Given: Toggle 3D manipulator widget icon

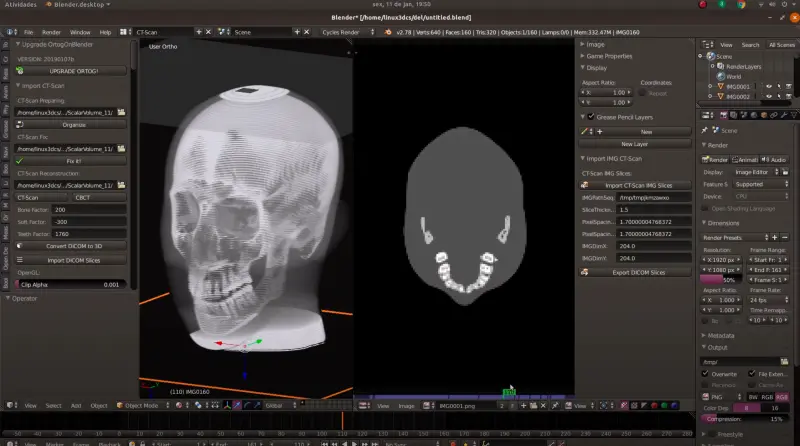Looking at the screenshot, I should [x=227, y=406].
